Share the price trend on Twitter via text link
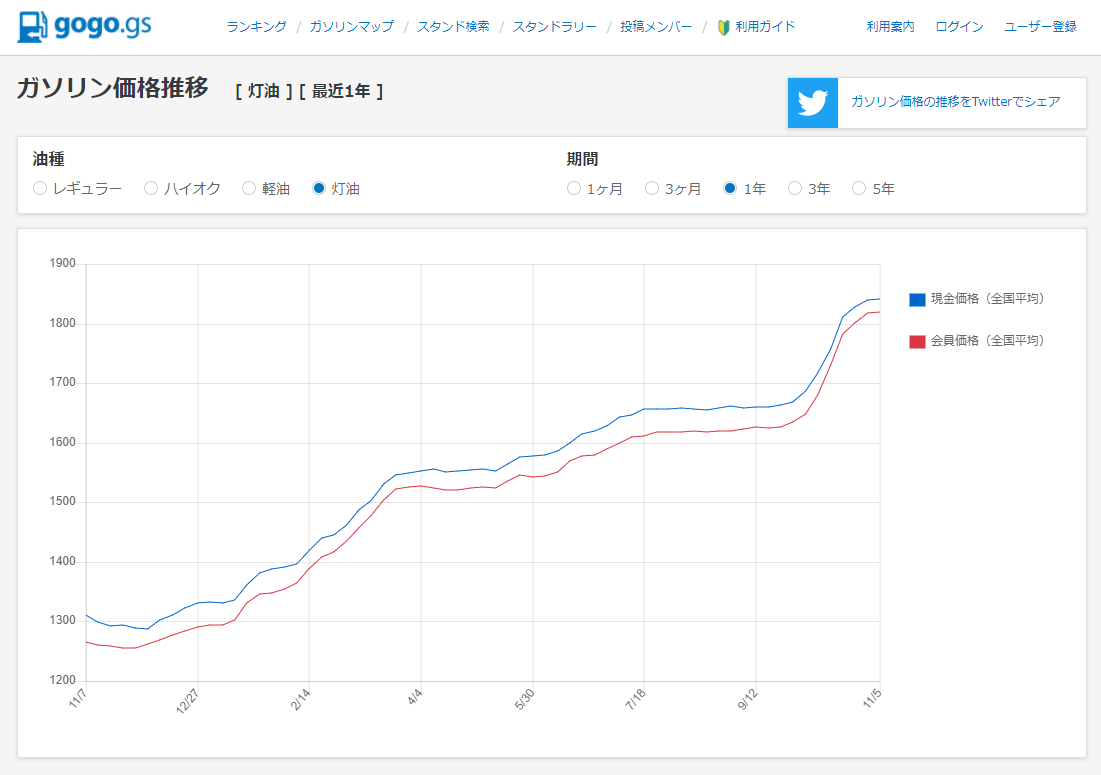The width and height of the screenshot is (1101, 775). [956, 102]
